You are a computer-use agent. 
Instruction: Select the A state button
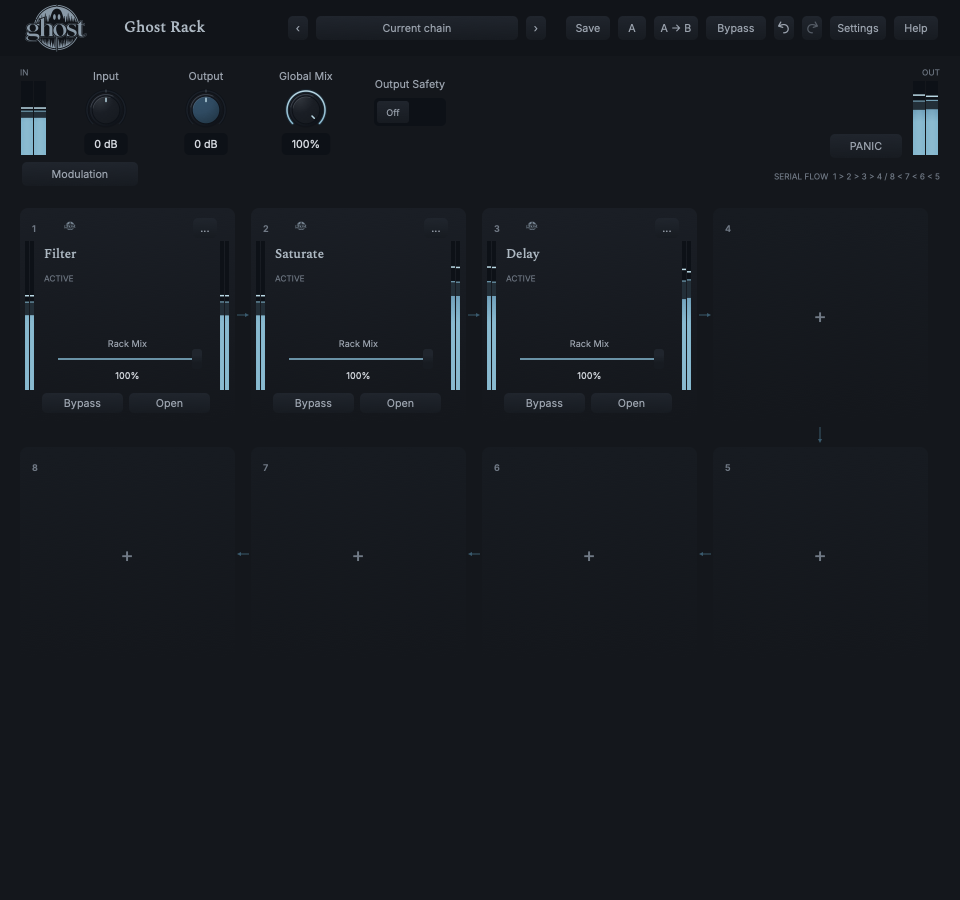coord(632,28)
